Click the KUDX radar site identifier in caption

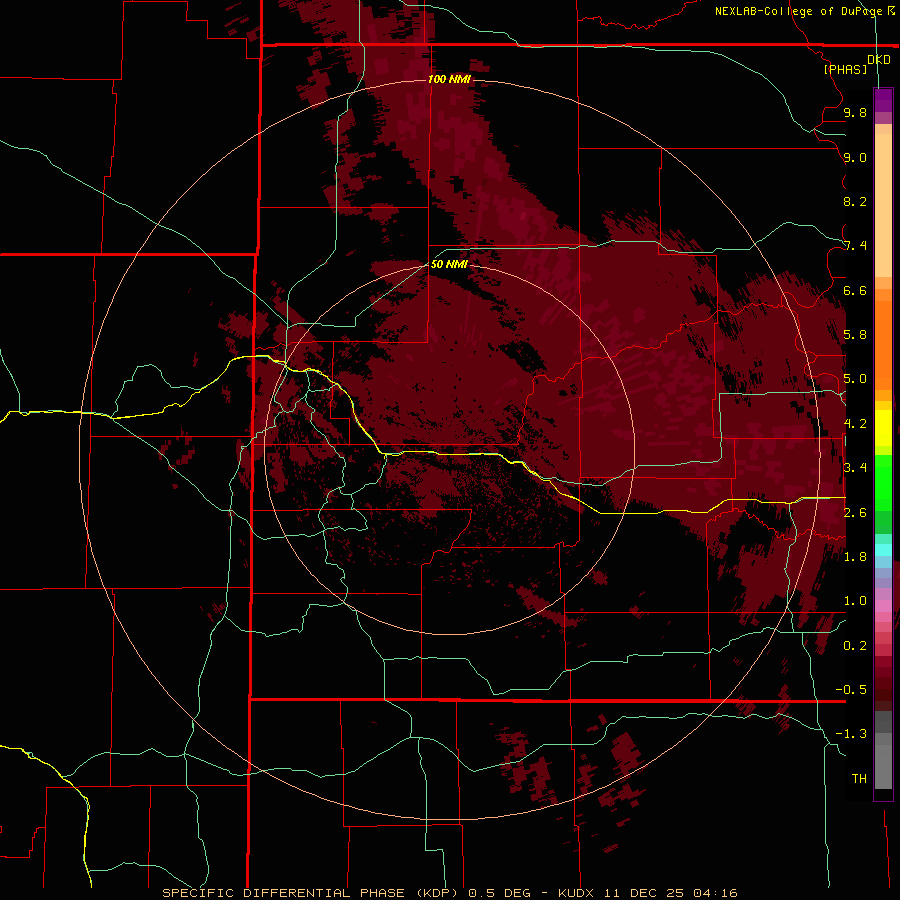[578, 893]
